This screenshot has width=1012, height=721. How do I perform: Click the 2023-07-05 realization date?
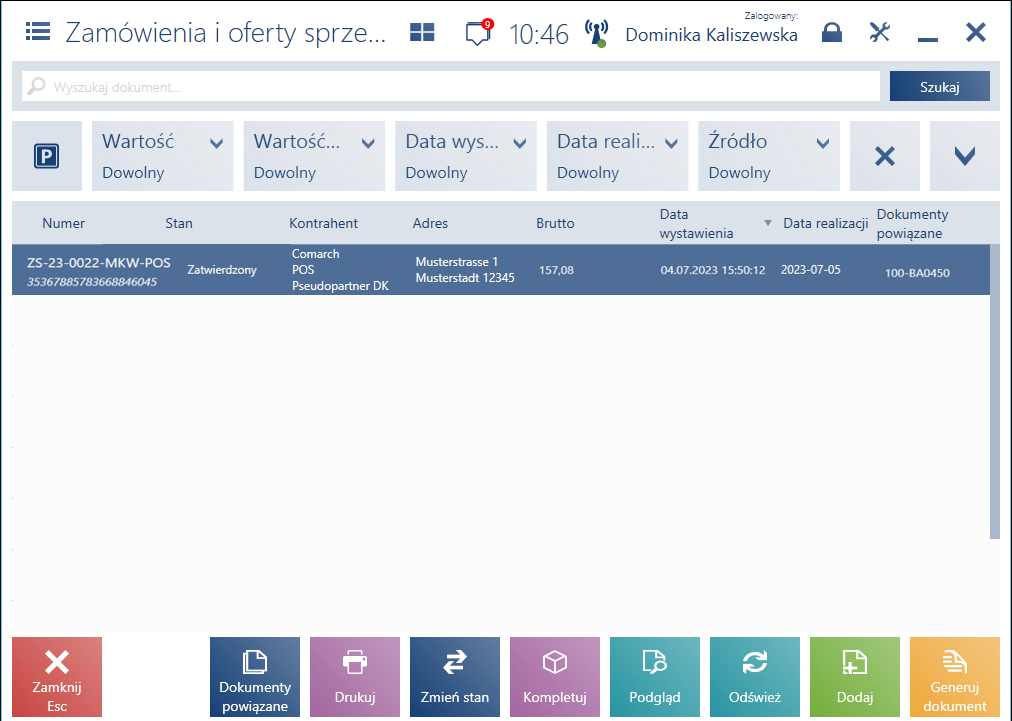point(811,270)
